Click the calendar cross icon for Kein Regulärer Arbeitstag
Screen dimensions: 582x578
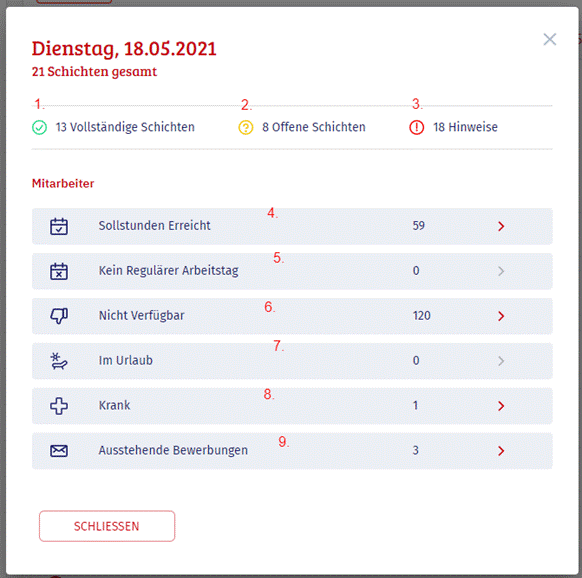click(x=59, y=271)
